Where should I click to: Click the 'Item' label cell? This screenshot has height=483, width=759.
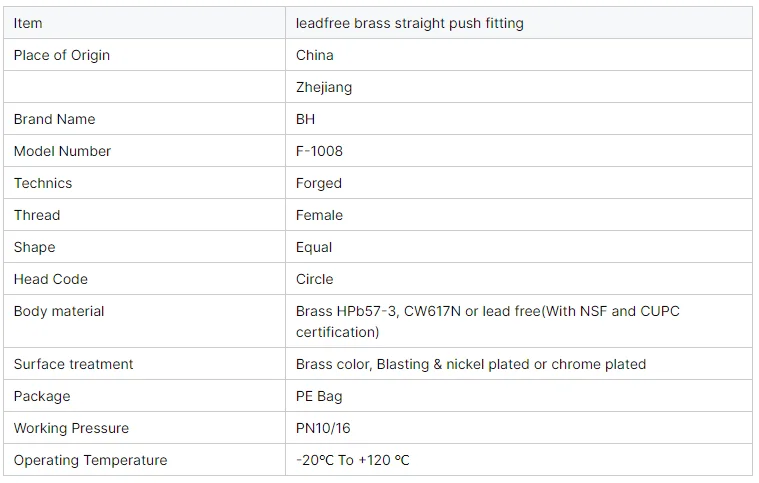[28, 23]
